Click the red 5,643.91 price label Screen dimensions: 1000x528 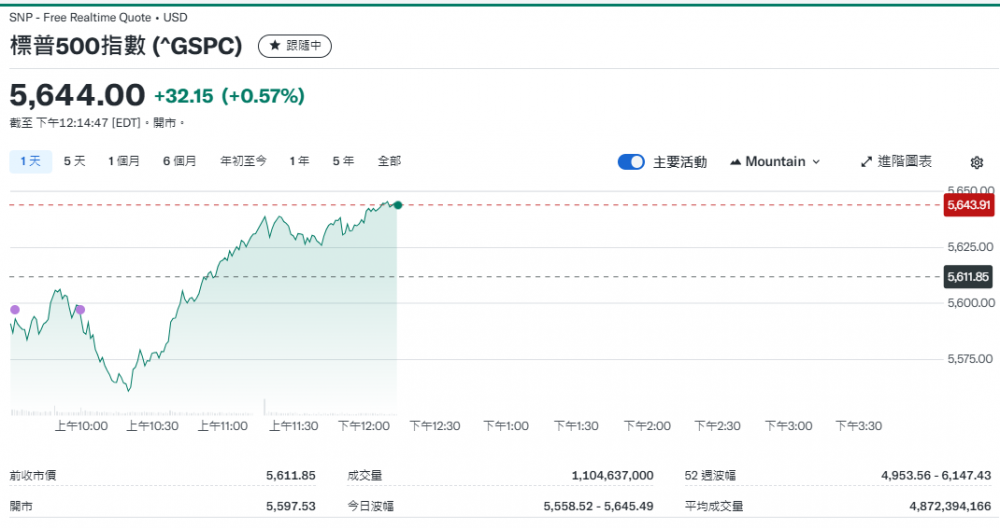click(968, 205)
